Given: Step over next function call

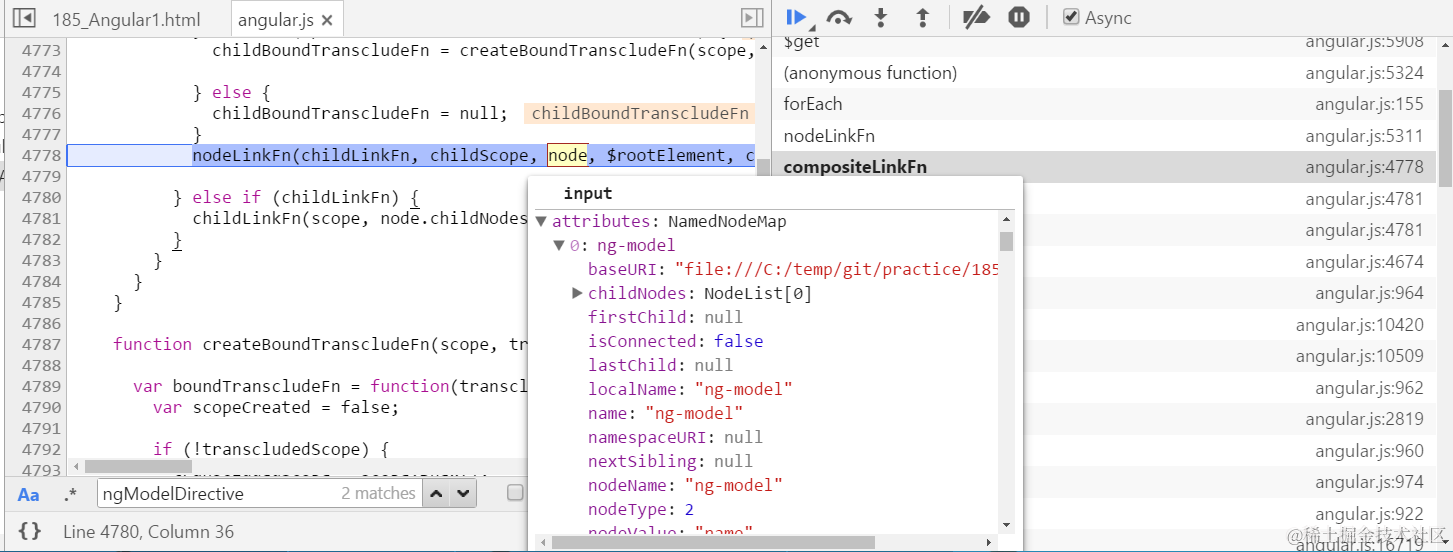Looking at the screenshot, I should click(839, 17).
